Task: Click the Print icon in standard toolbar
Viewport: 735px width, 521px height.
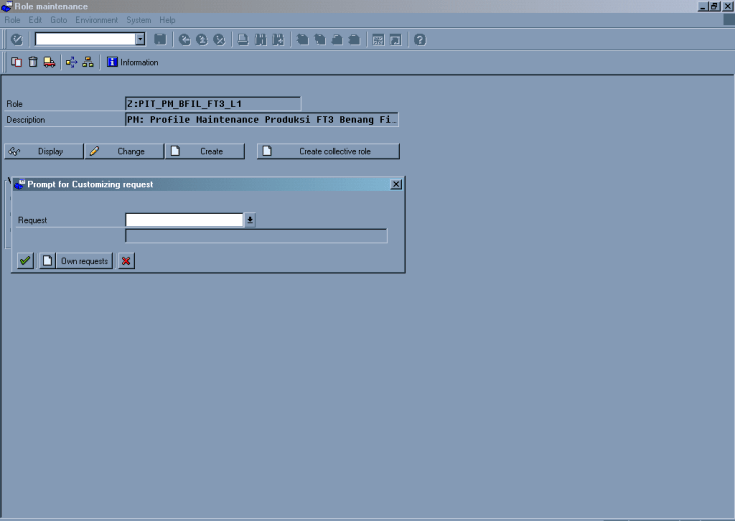Action: point(243,39)
